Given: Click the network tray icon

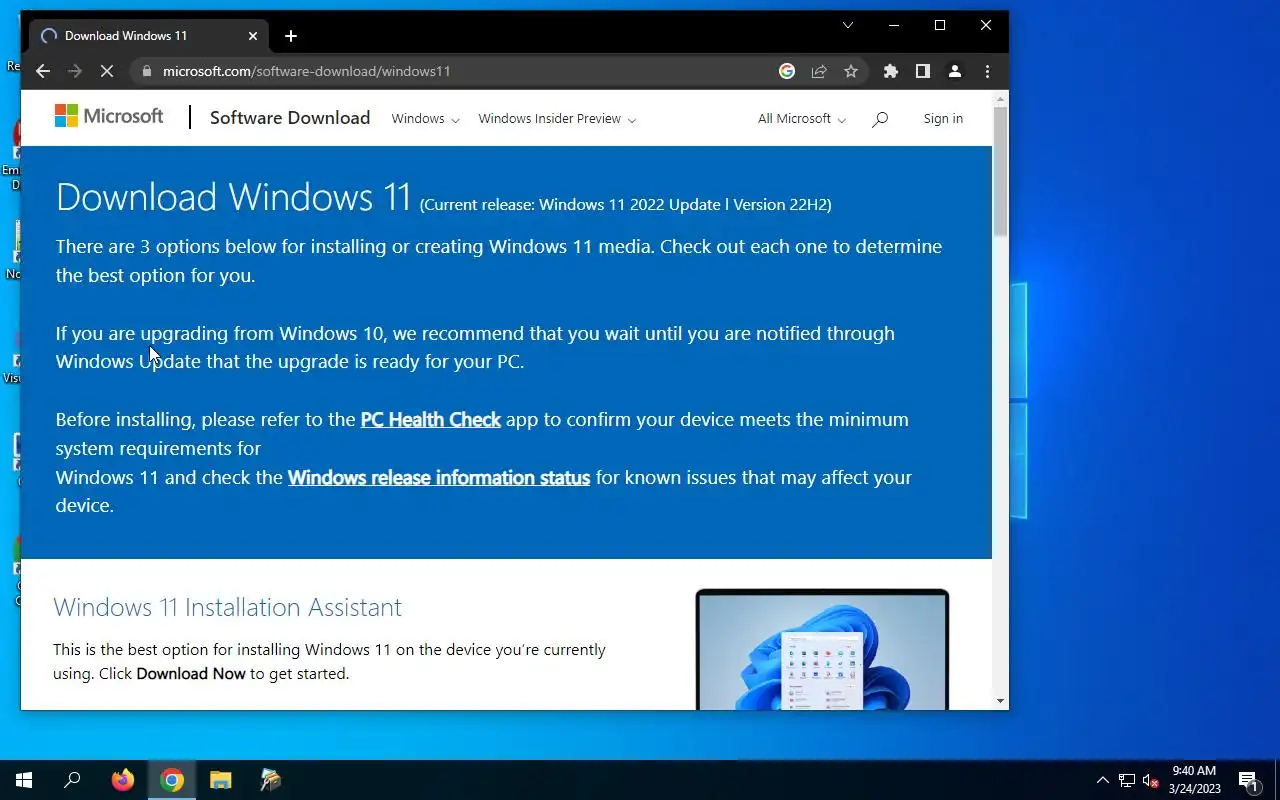Looking at the screenshot, I should (1127, 781).
